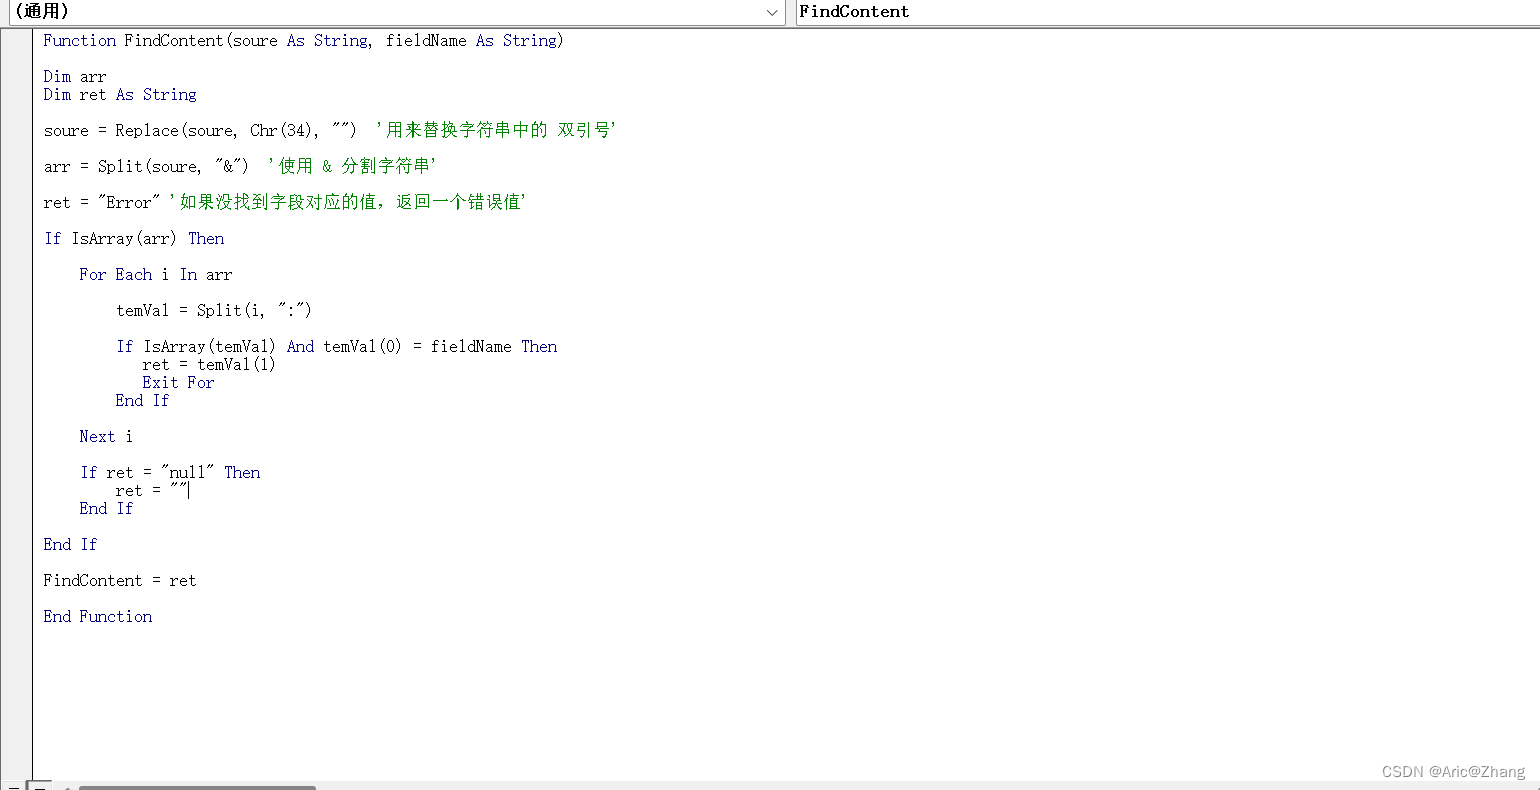Click the 'arr = Split(soure, "&")' statement

[146, 166]
